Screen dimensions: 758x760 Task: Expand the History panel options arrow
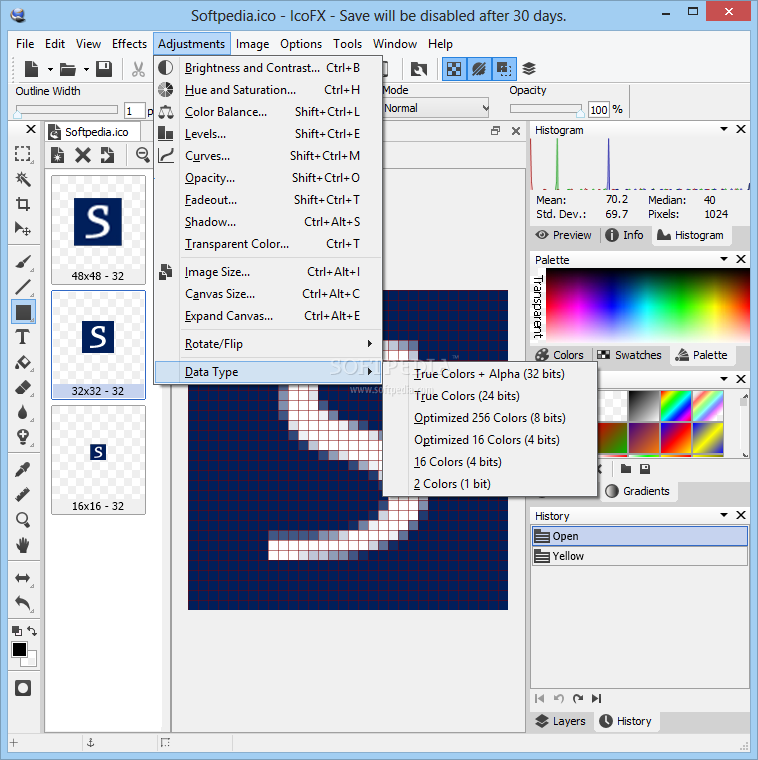[724, 515]
